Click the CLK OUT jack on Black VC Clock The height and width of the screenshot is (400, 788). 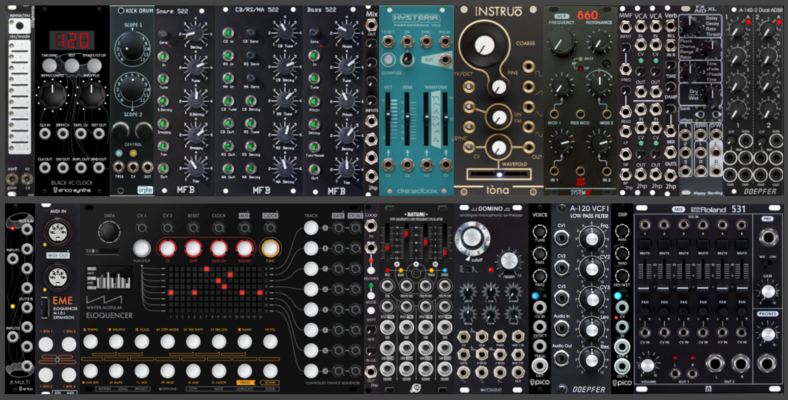coord(45,167)
